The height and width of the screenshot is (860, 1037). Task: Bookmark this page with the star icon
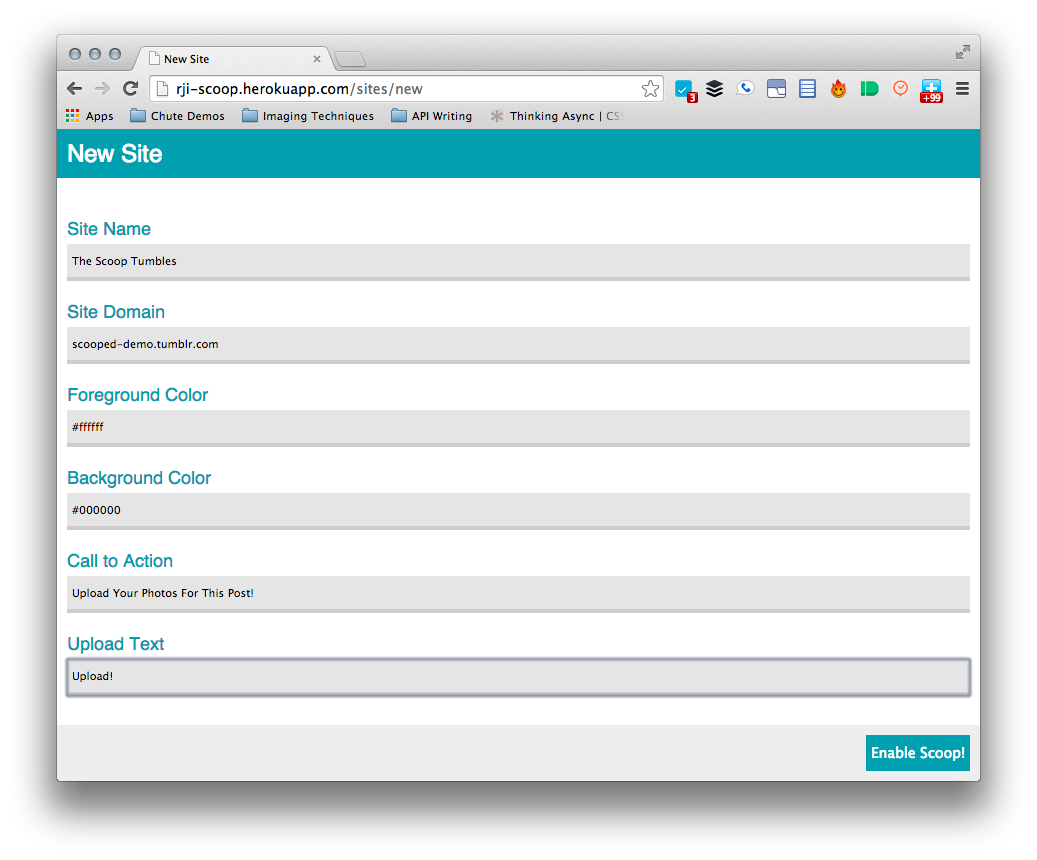pyautogui.click(x=650, y=89)
